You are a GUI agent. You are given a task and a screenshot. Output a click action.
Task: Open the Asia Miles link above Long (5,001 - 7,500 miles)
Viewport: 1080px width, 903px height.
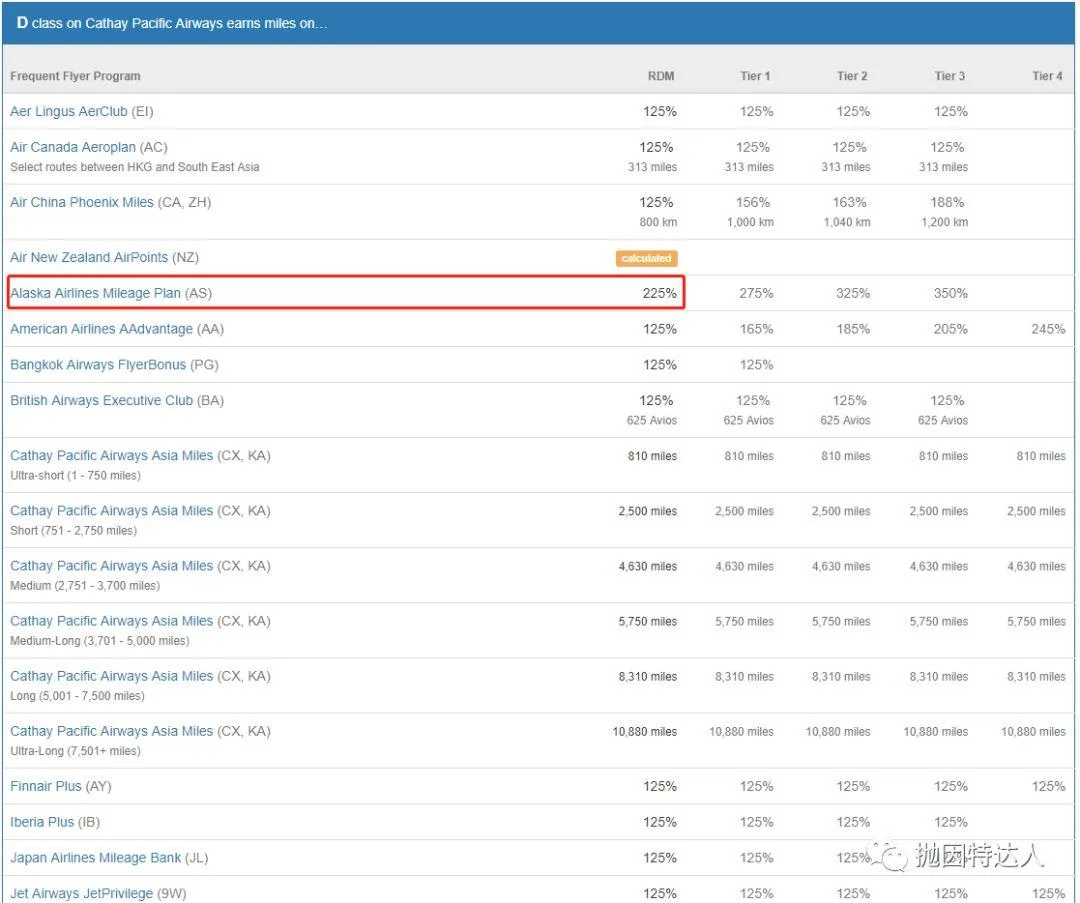pyautogui.click(x=112, y=676)
